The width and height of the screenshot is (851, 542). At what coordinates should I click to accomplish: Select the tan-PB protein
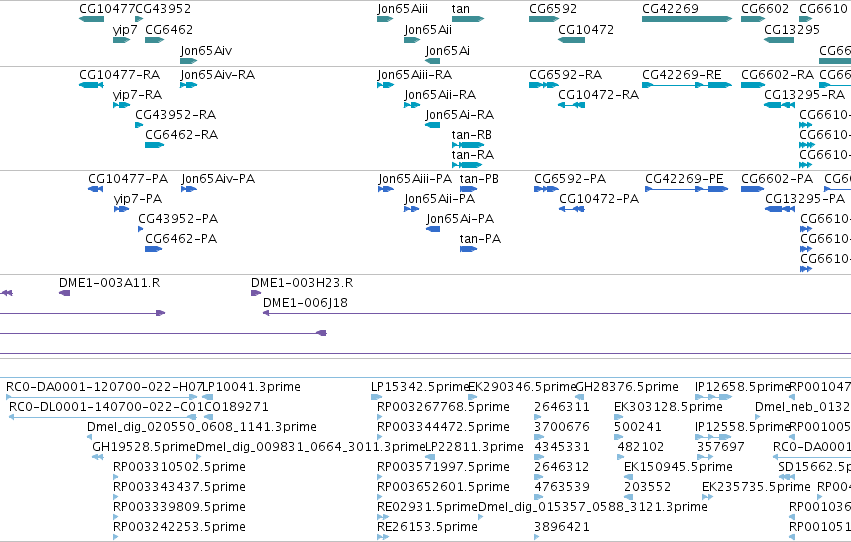coord(468,189)
